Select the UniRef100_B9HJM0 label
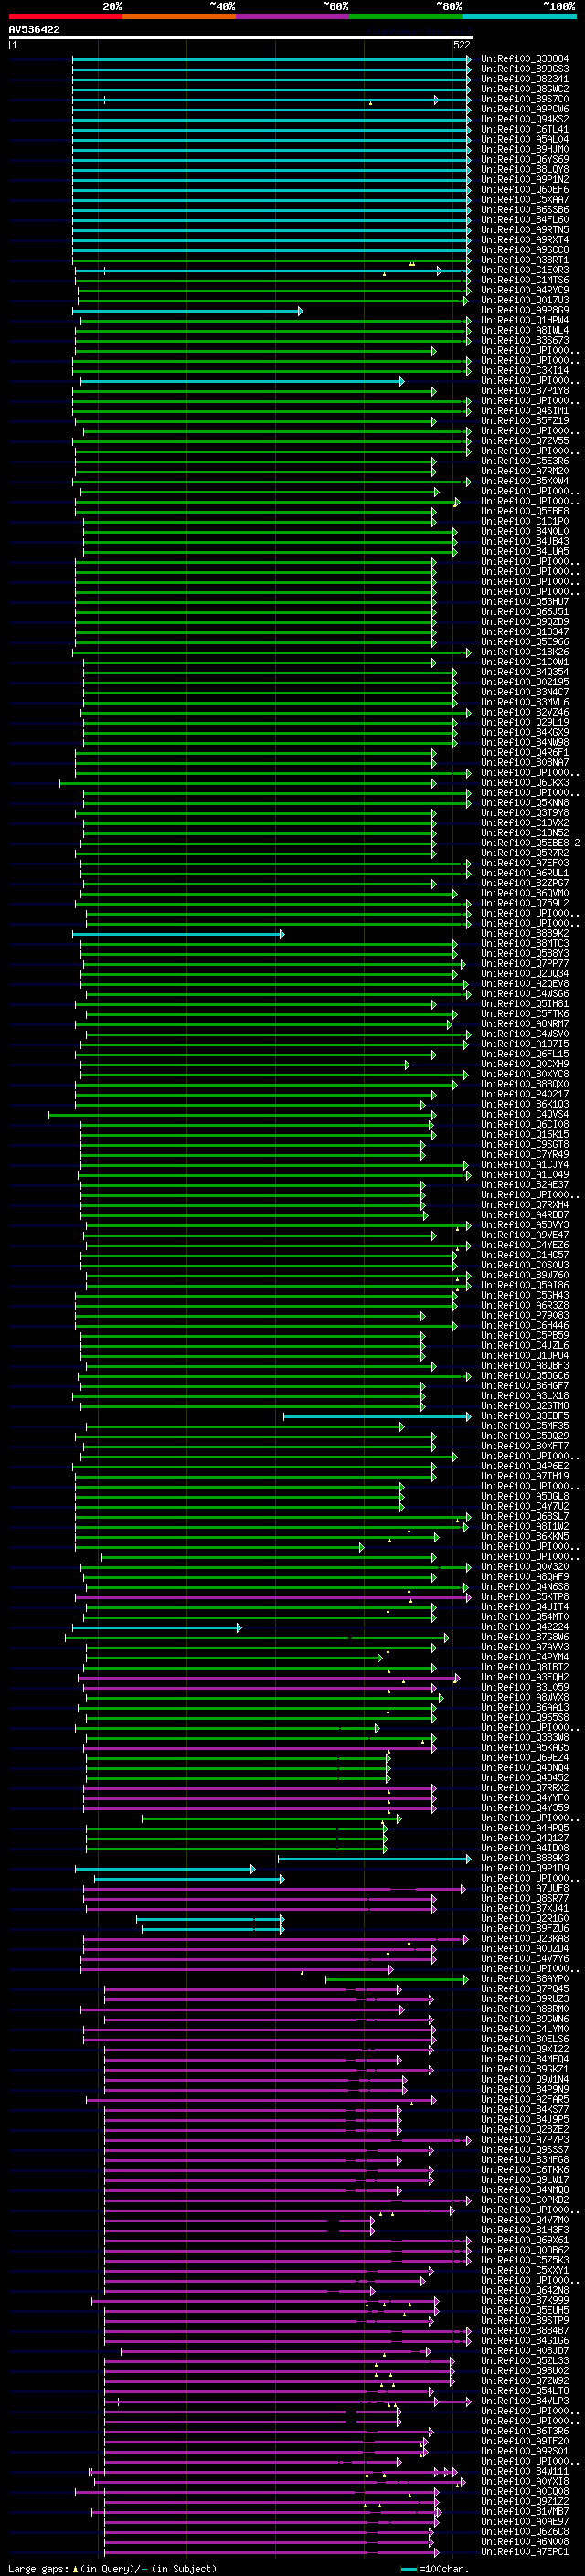This screenshot has height=2576, width=585. click(x=525, y=149)
